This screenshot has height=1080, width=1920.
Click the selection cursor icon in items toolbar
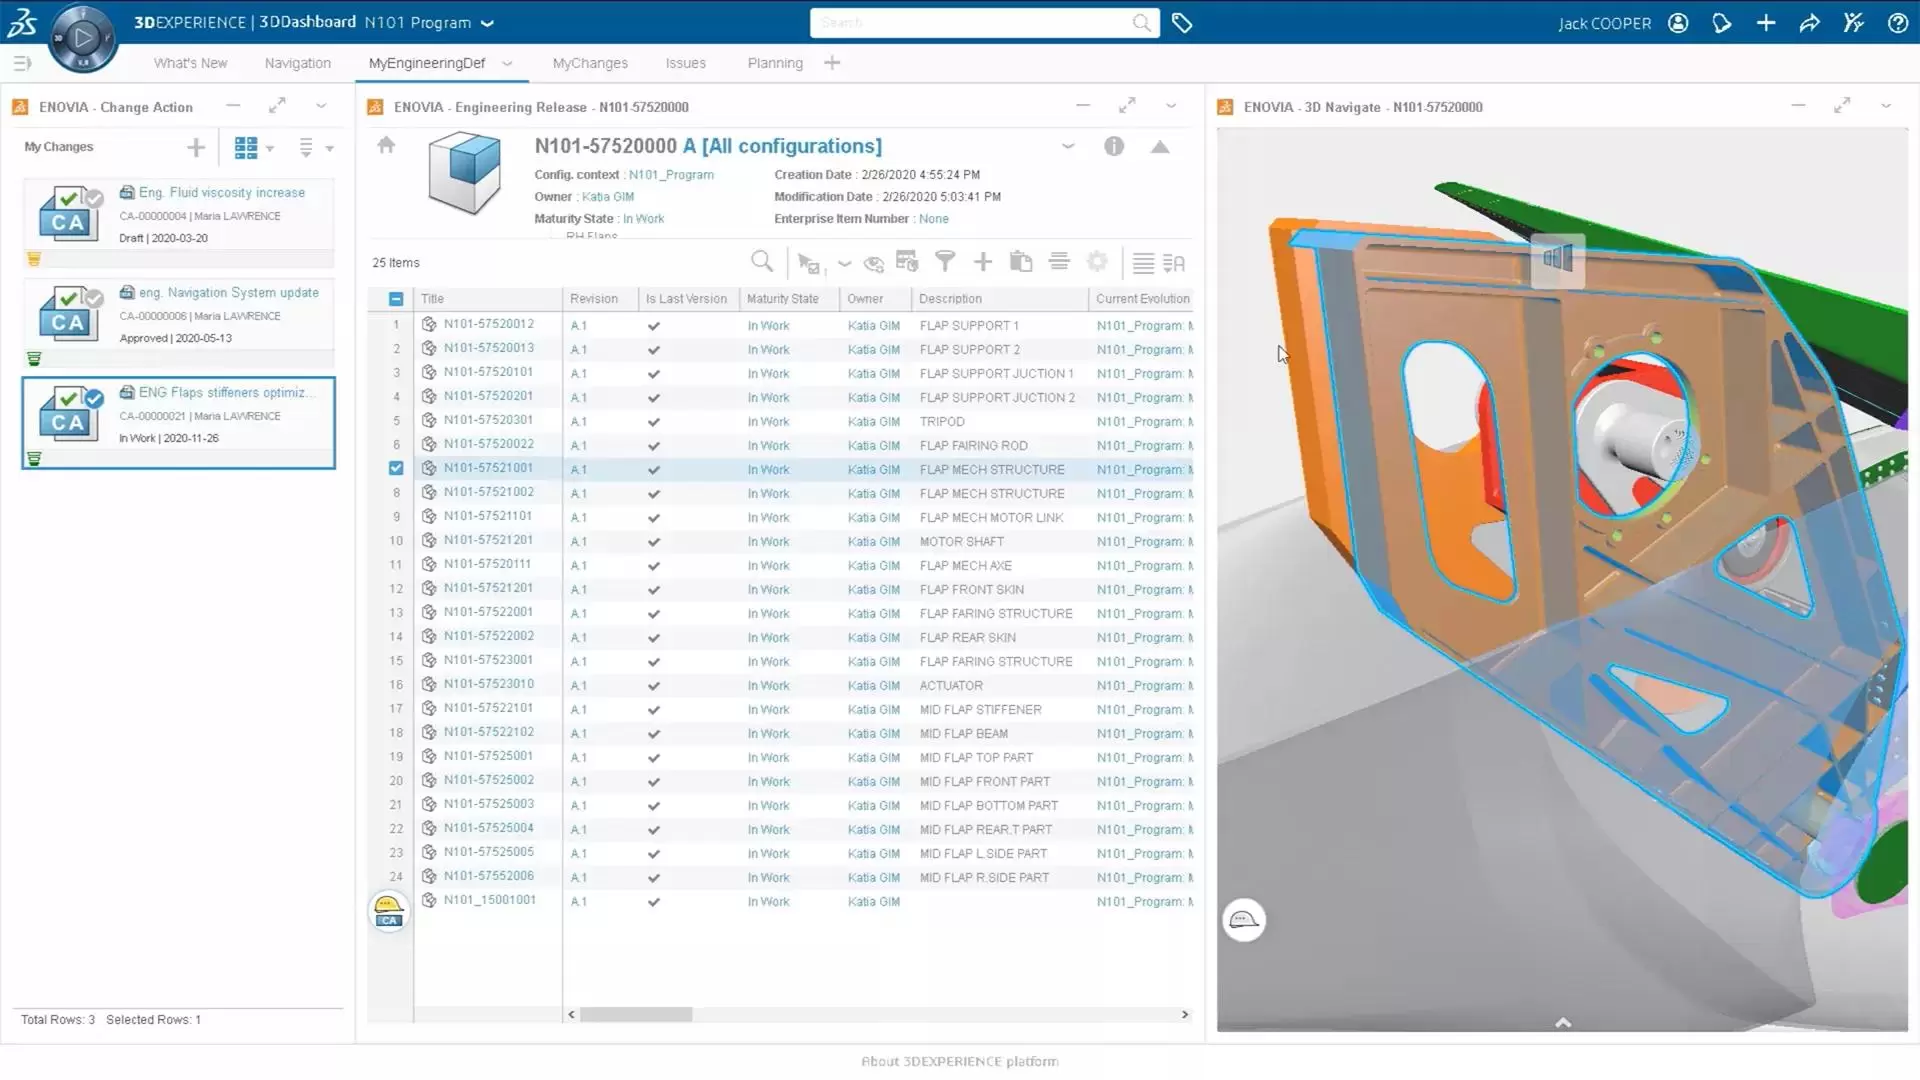(808, 264)
